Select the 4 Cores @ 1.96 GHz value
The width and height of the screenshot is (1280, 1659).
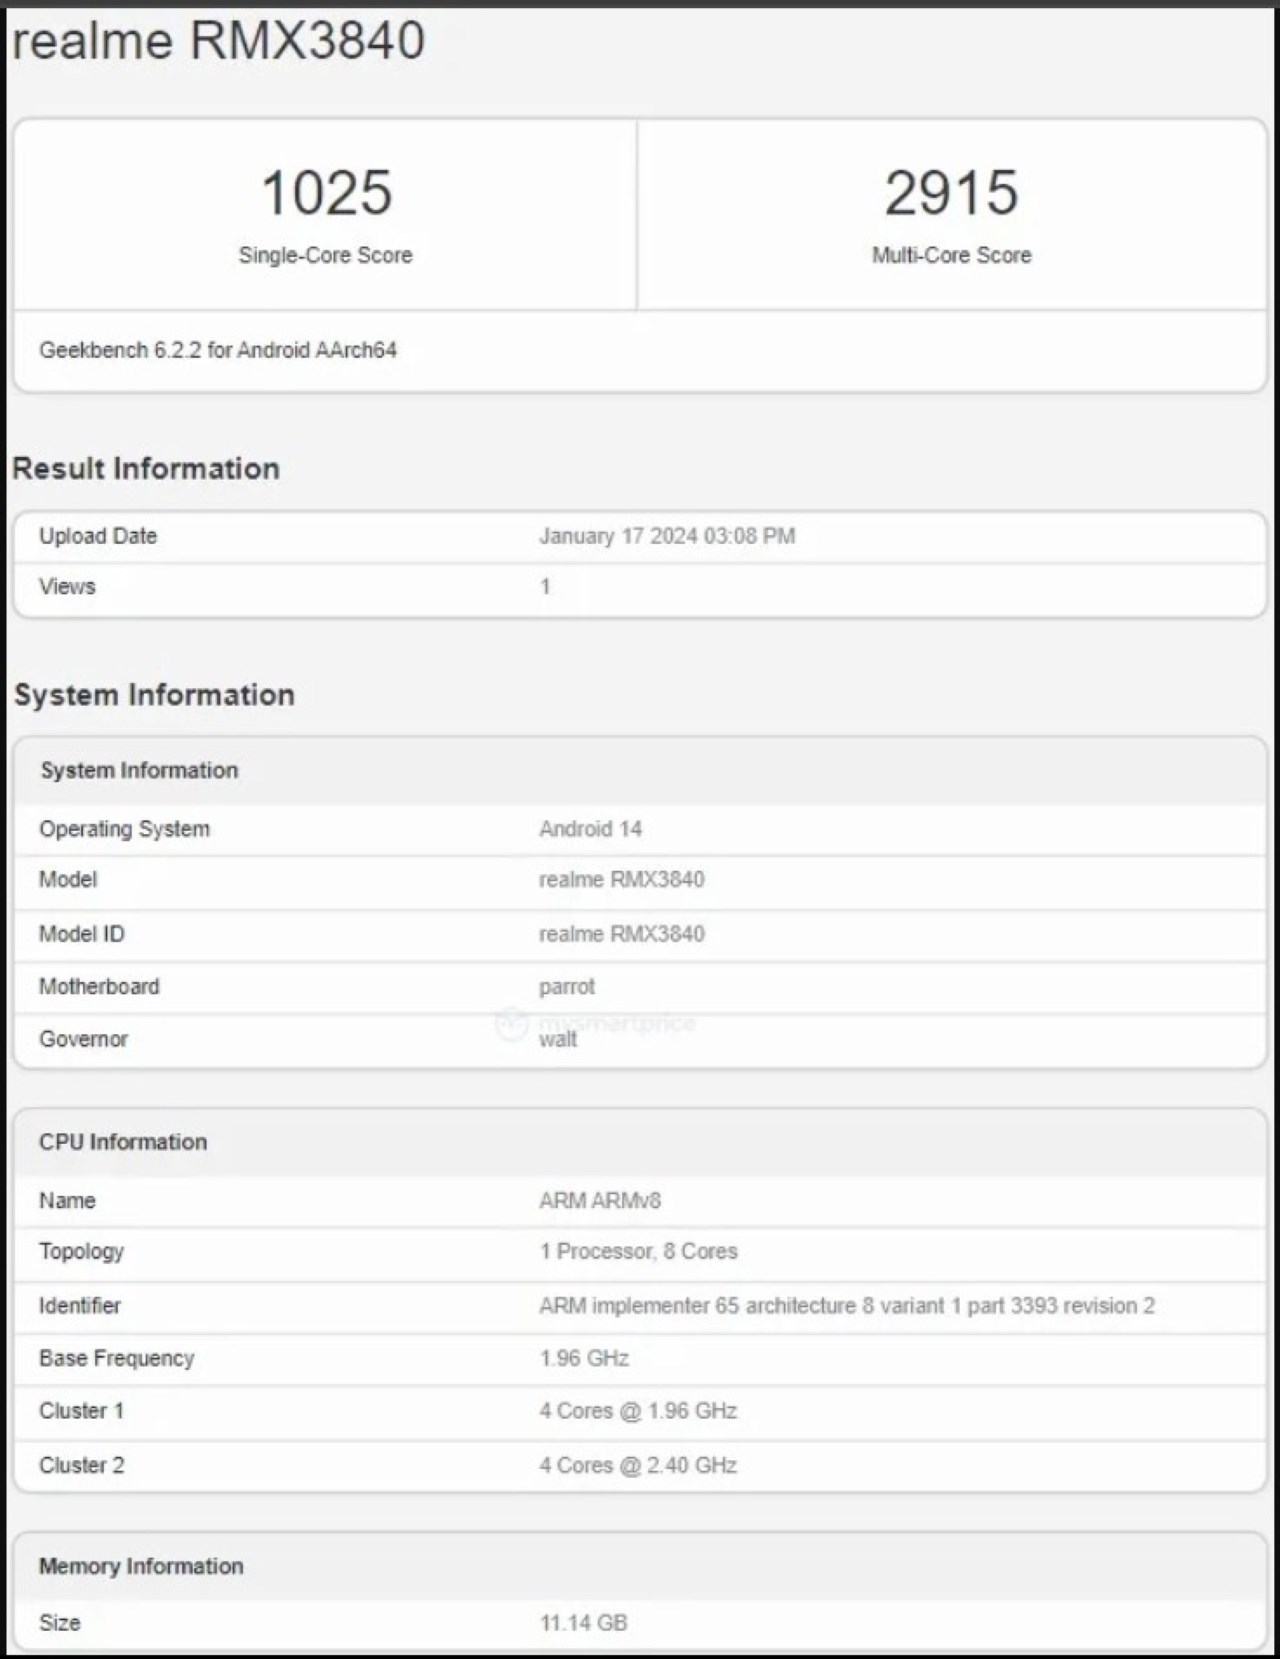(638, 1411)
